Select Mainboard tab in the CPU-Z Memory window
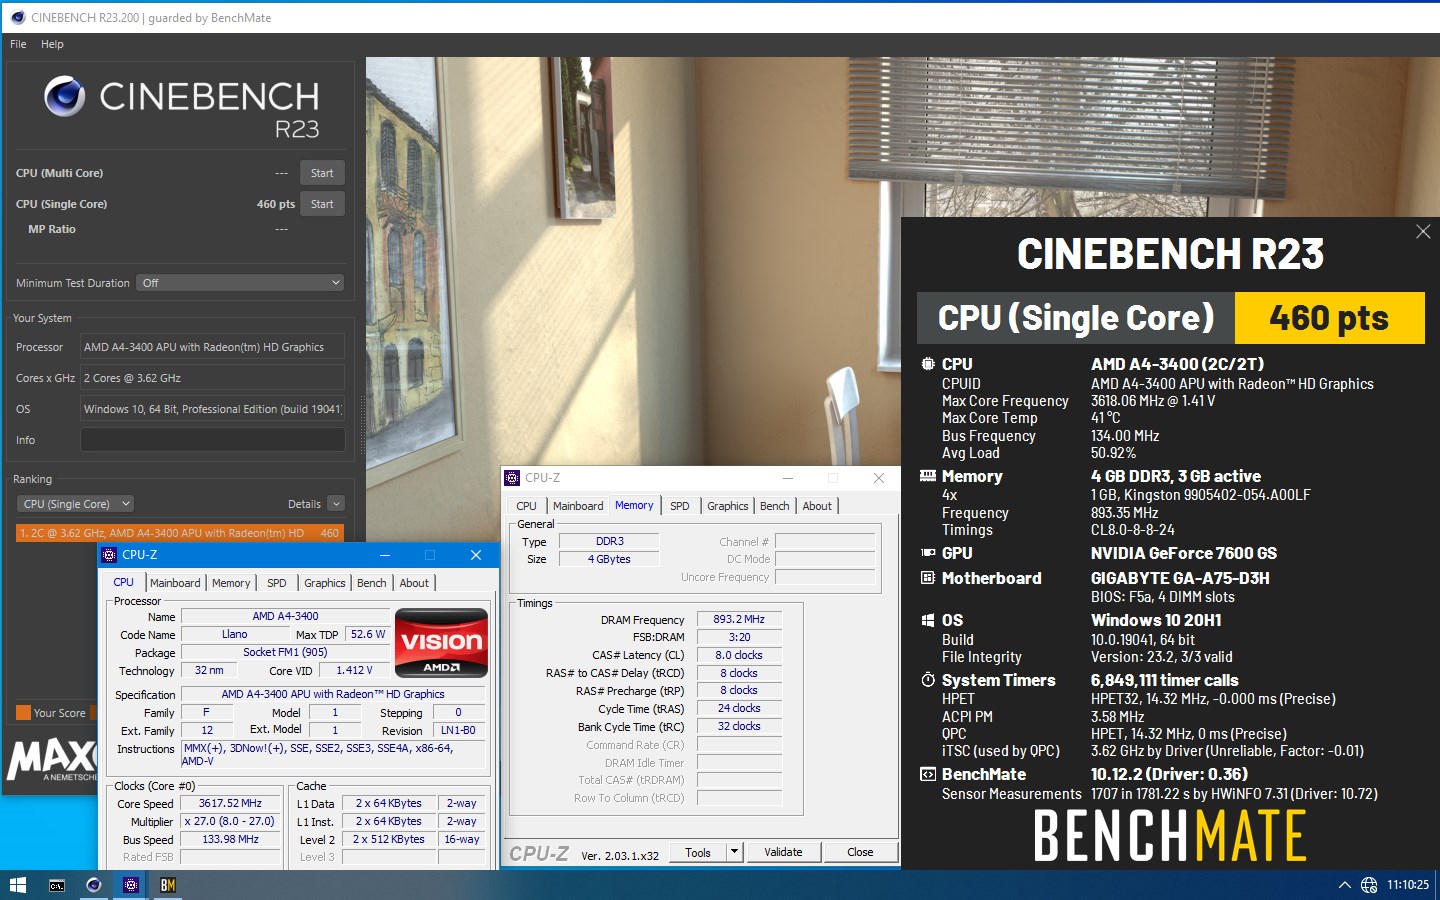Image resolution: width=1440 pixels, height=900 pixels. pos(578,506)
